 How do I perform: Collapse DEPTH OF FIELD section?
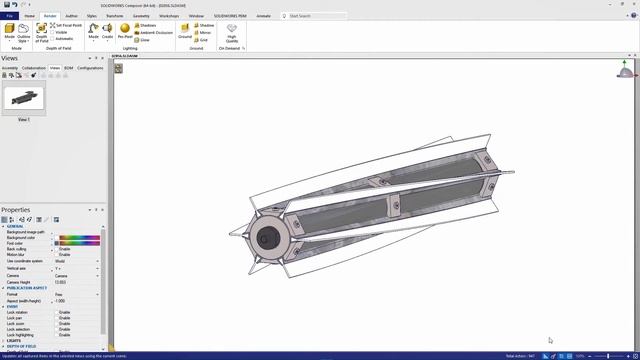(3, 346)
